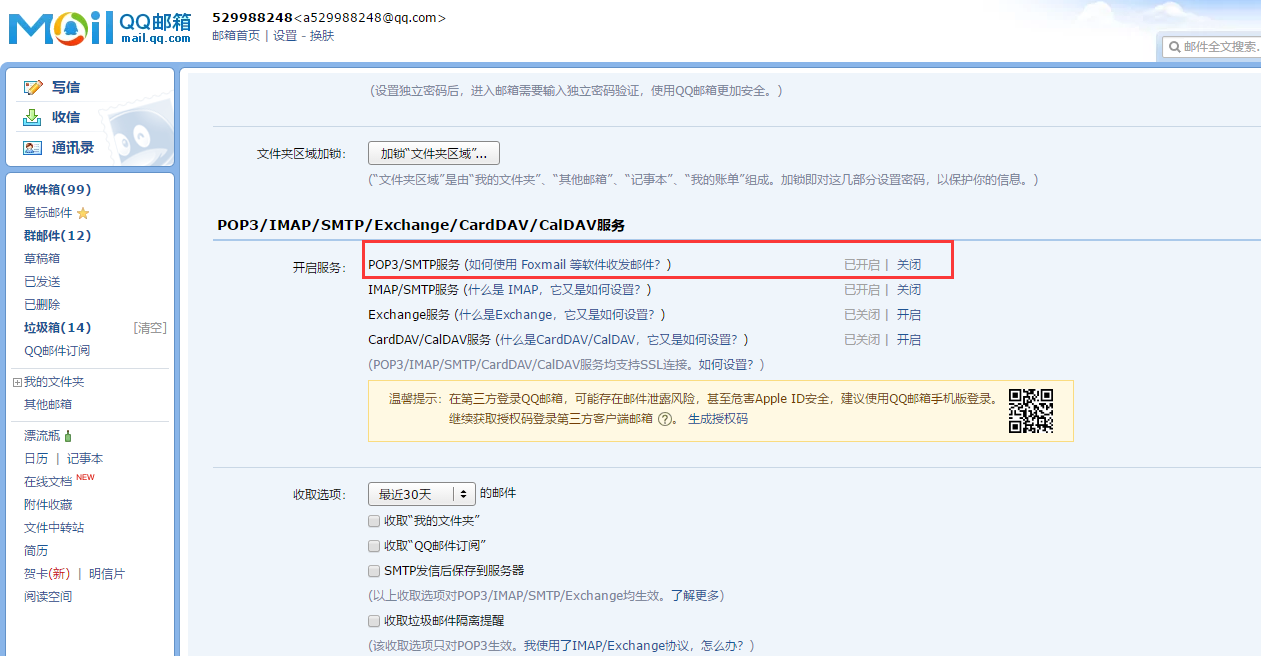This screenshot has height=656, width=1261.
Task: Open 日历 in sidebar
Action: point(36,459)
